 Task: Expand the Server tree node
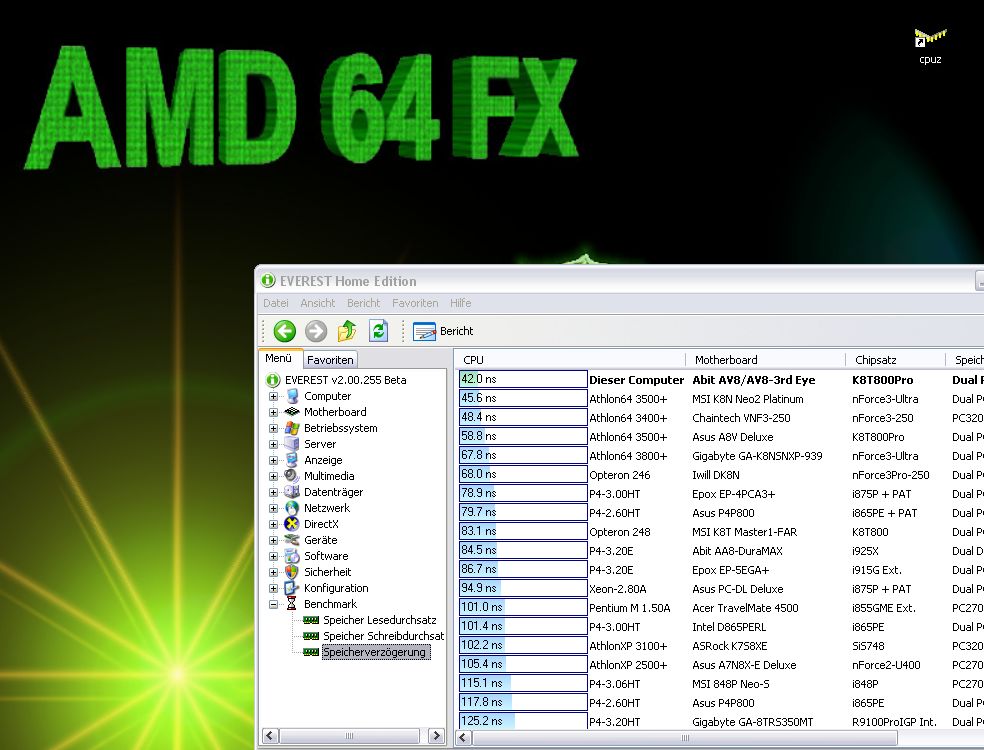(x=274, y=444)
